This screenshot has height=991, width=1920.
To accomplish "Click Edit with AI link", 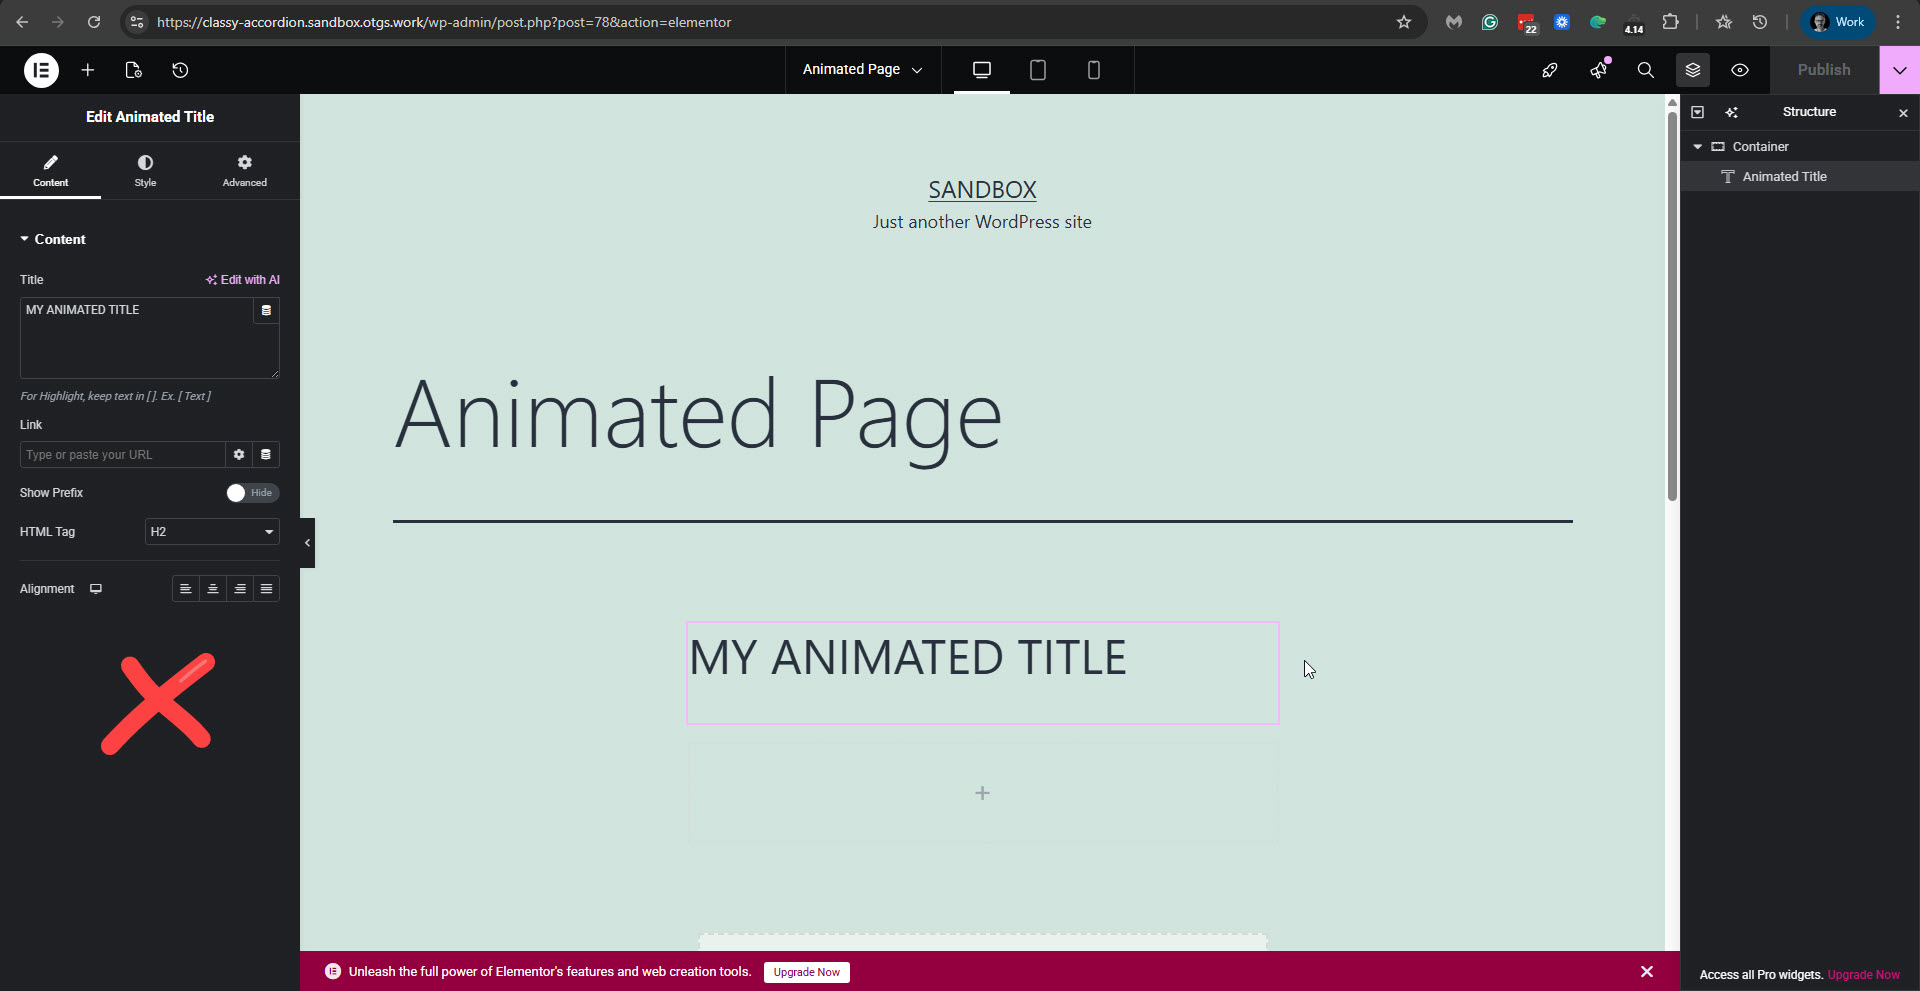I will pyautogui.click(x=243, y=280).
